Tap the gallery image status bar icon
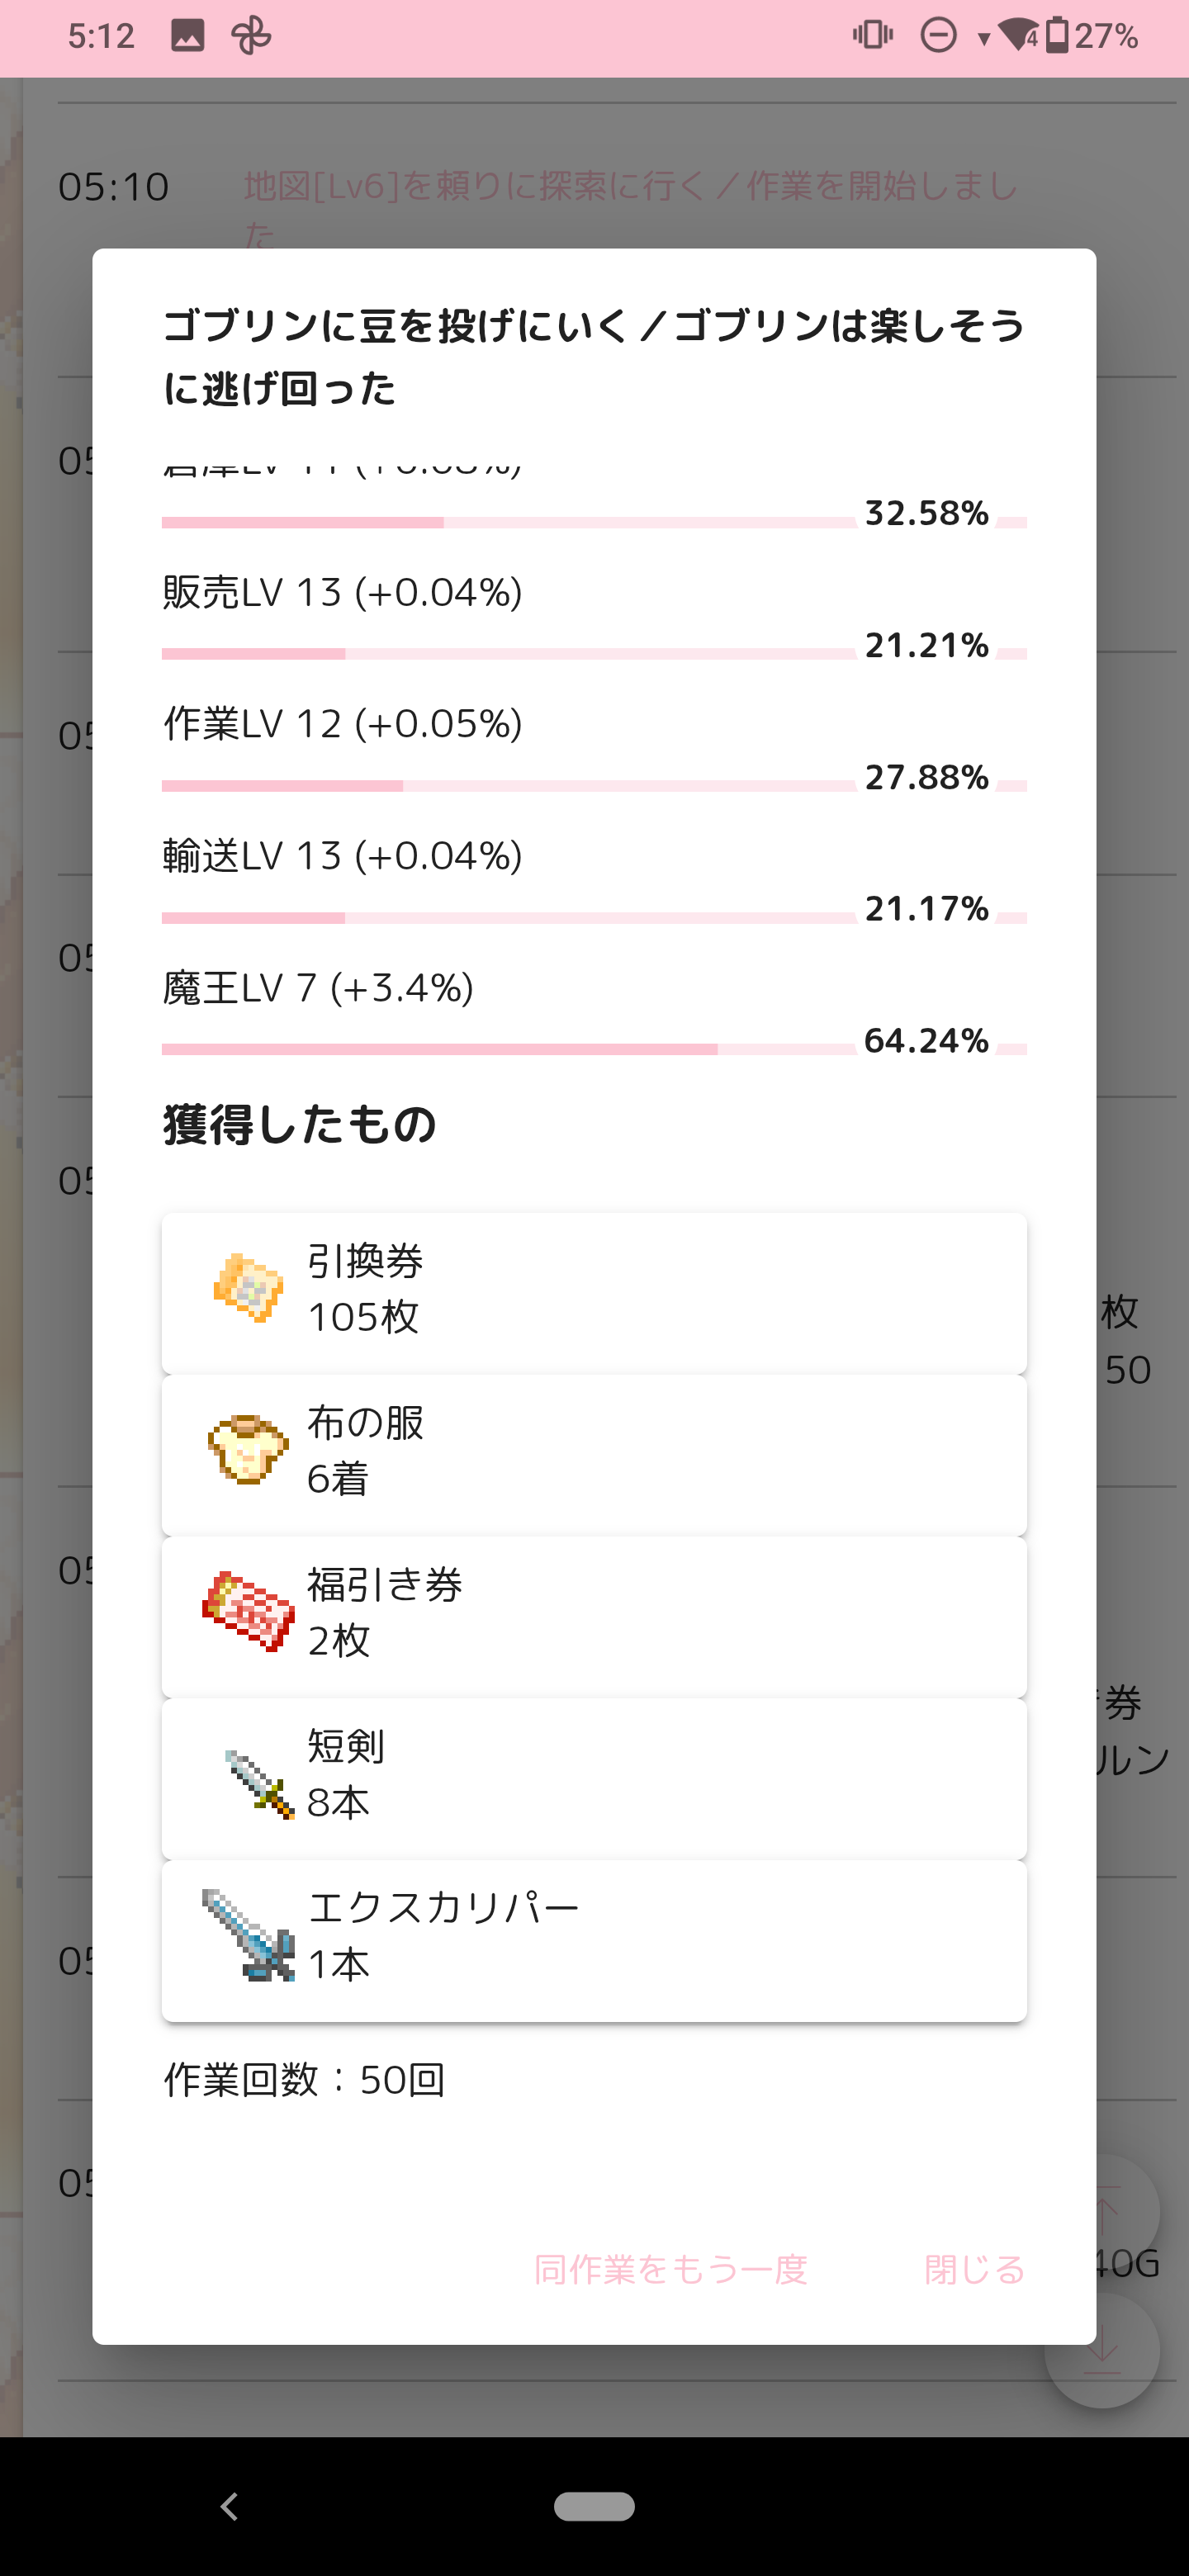The width and height of the screenshot is (1189, 2576). coord(188,37)
